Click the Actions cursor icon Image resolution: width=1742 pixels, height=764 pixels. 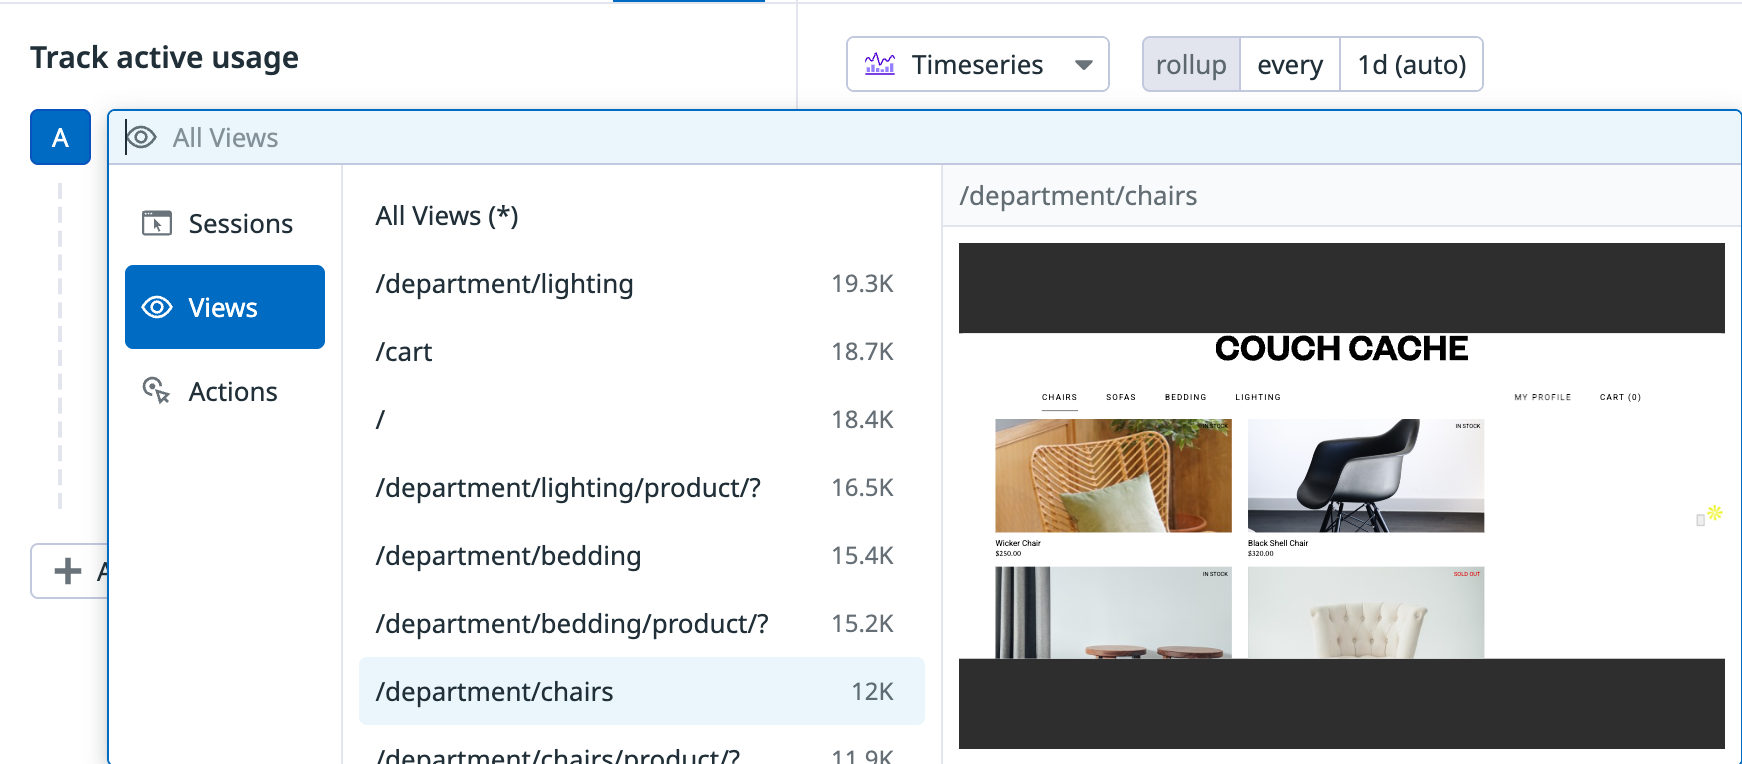click(x=157, y=391)
